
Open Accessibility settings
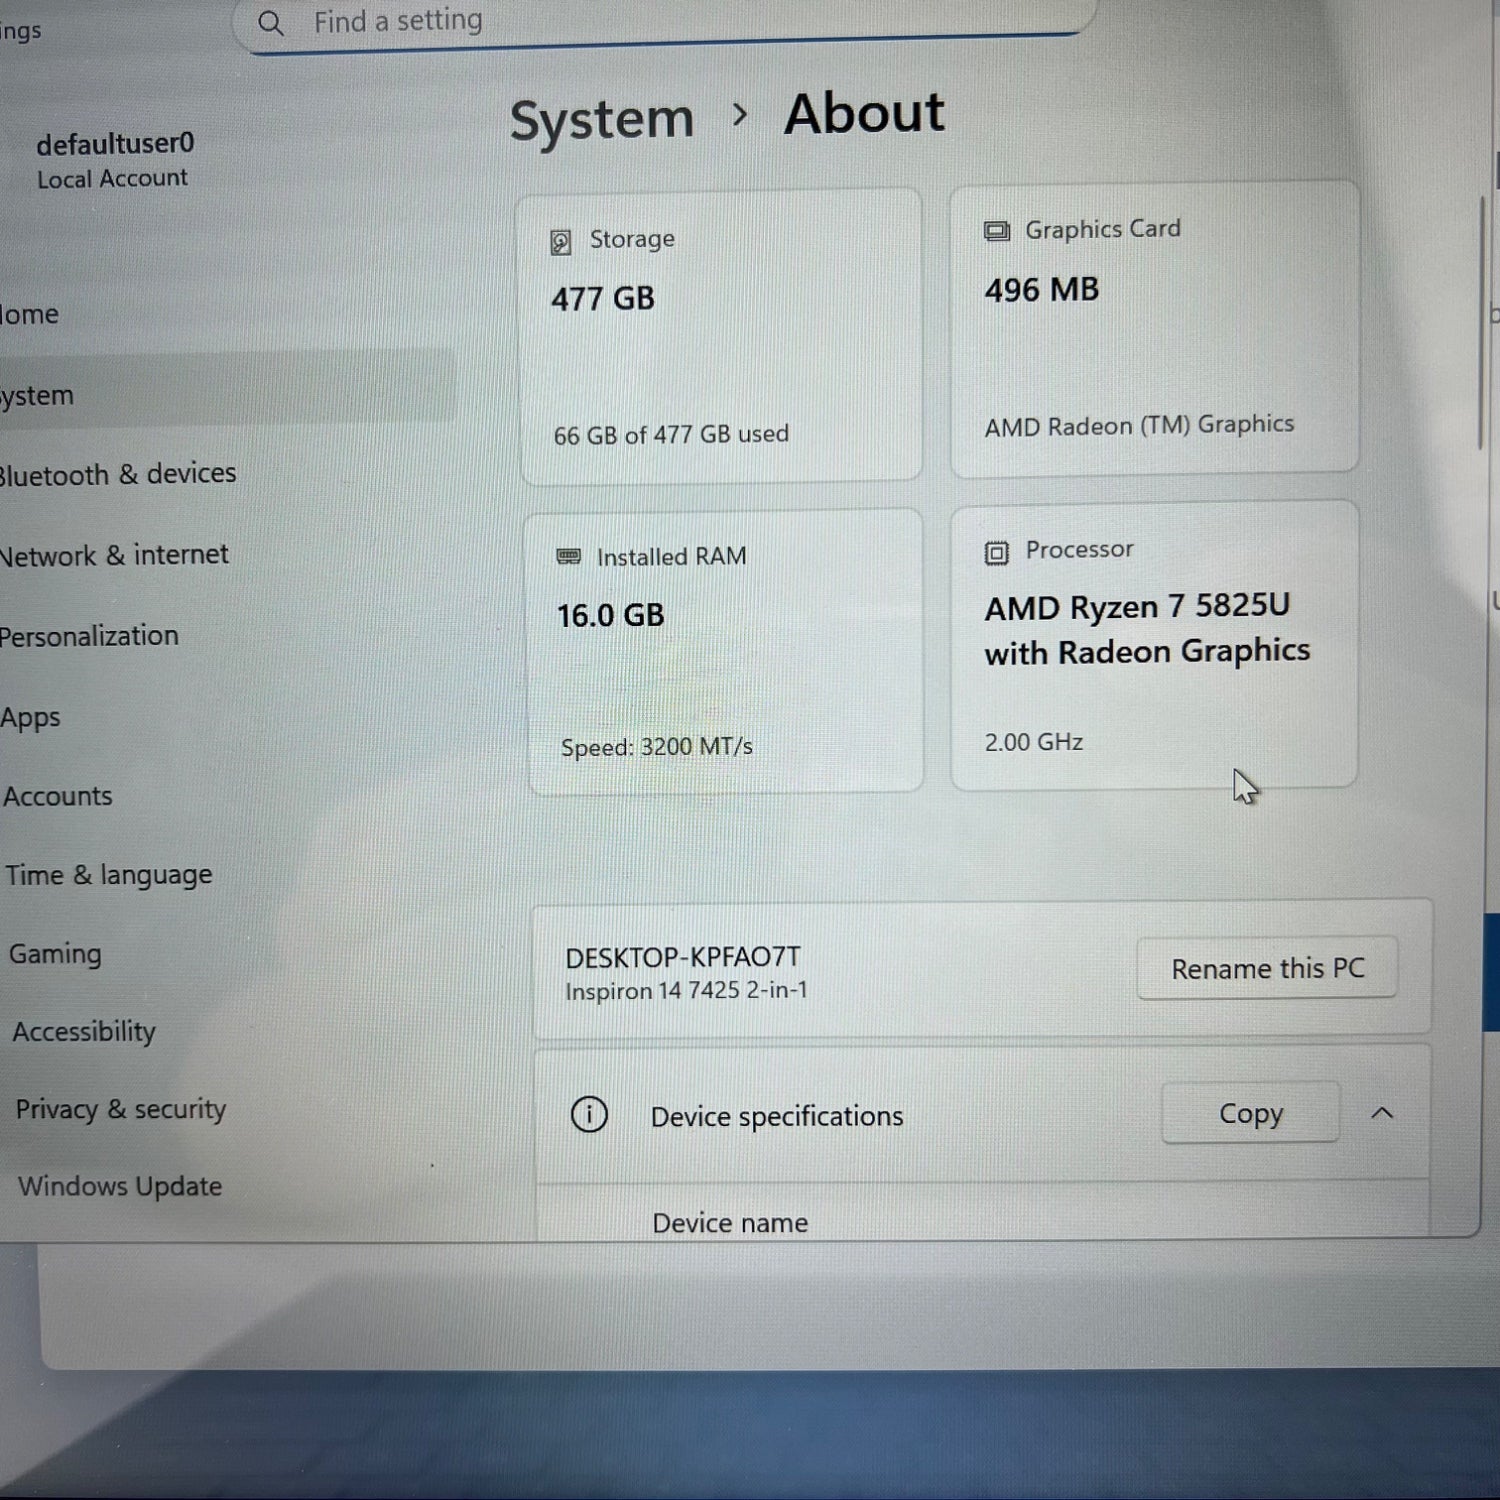tap(84, 1031)
